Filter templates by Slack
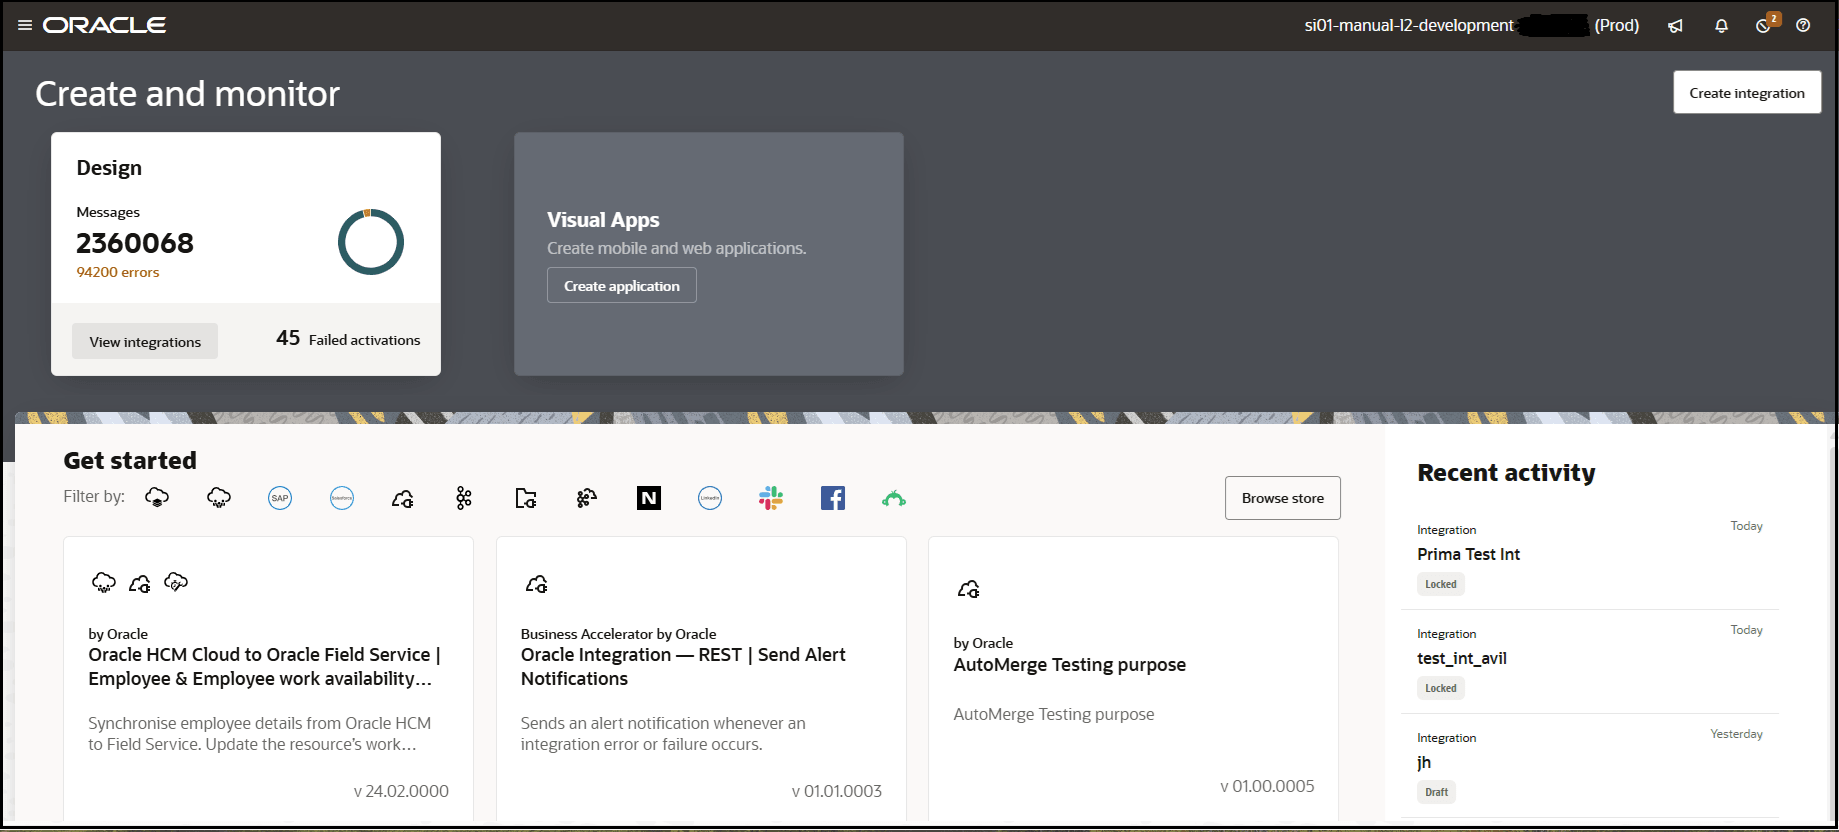 pos(771,498)
